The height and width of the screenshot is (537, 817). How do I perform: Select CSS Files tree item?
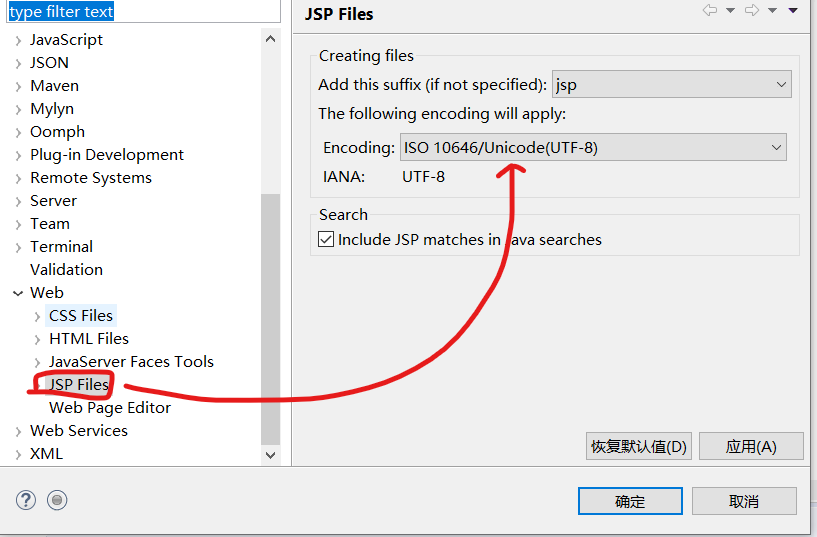(81, 315)
